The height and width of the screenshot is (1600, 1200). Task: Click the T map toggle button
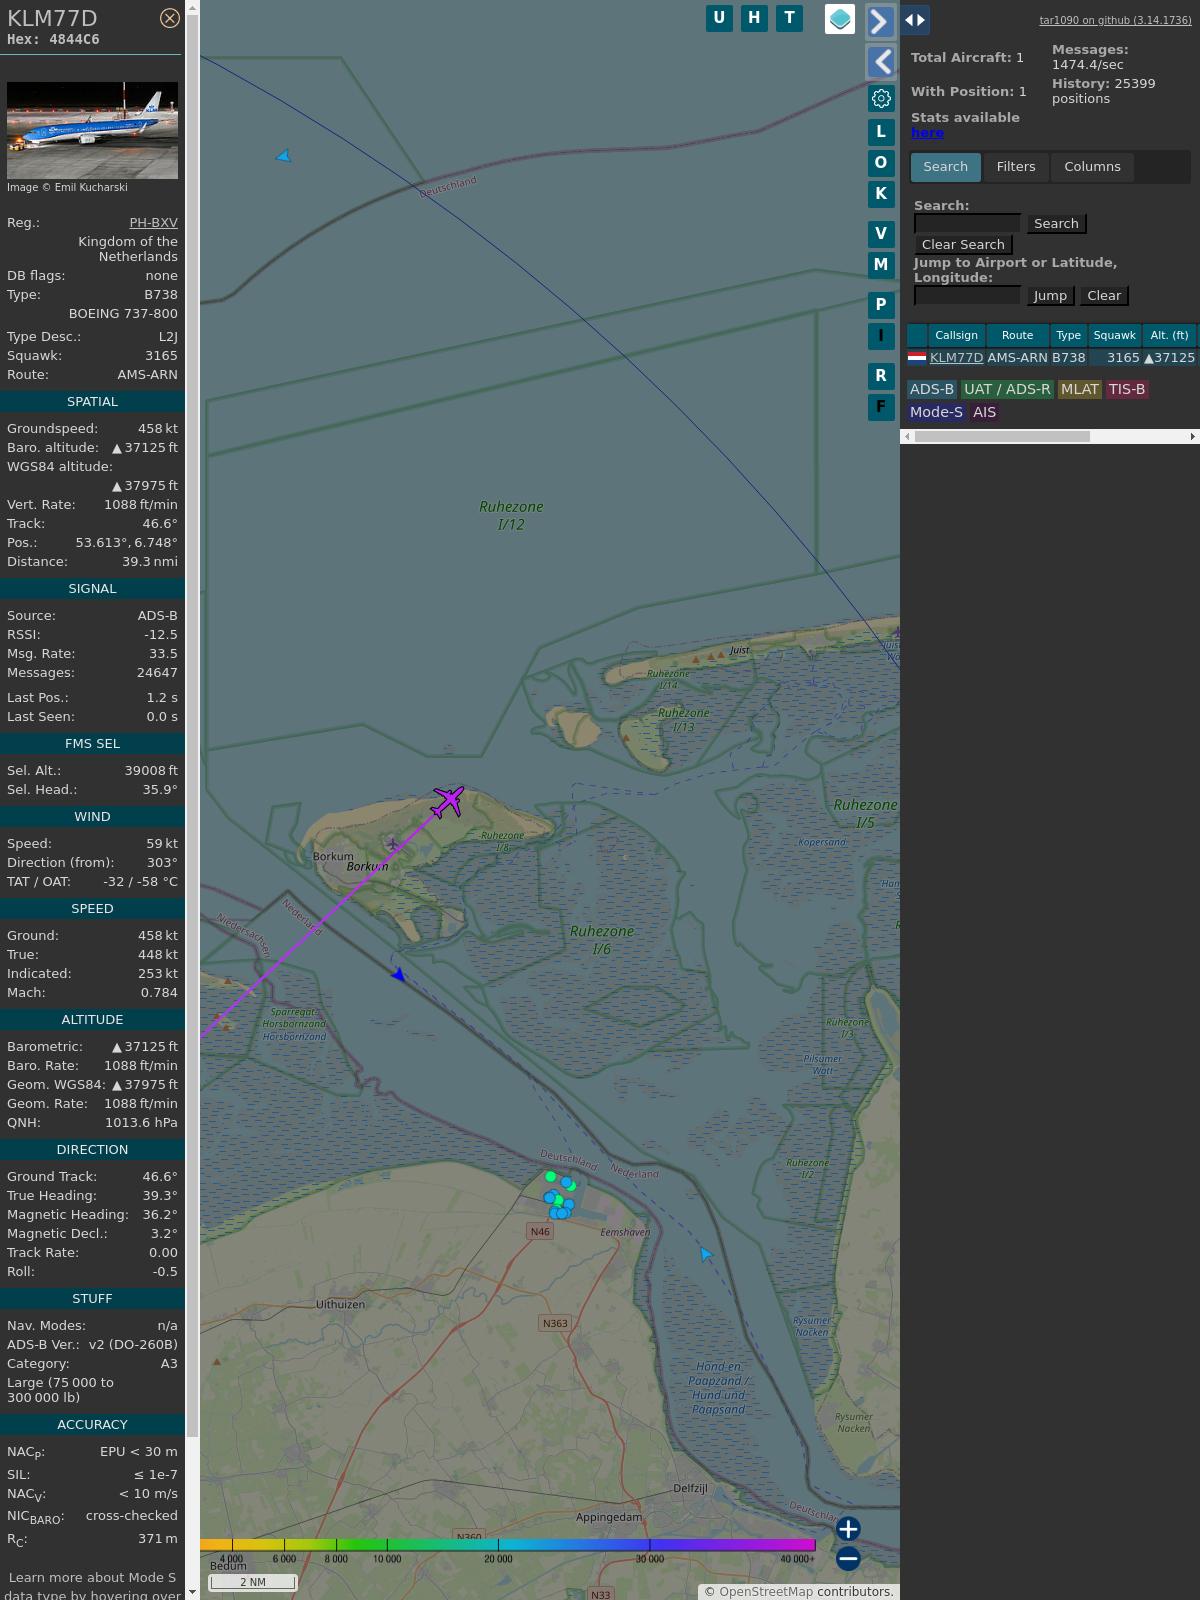point(789,18)
